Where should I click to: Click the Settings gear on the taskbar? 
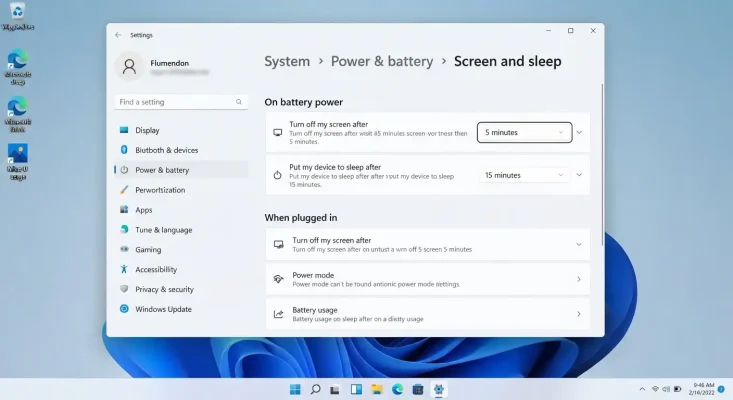(x=438, y=389)
